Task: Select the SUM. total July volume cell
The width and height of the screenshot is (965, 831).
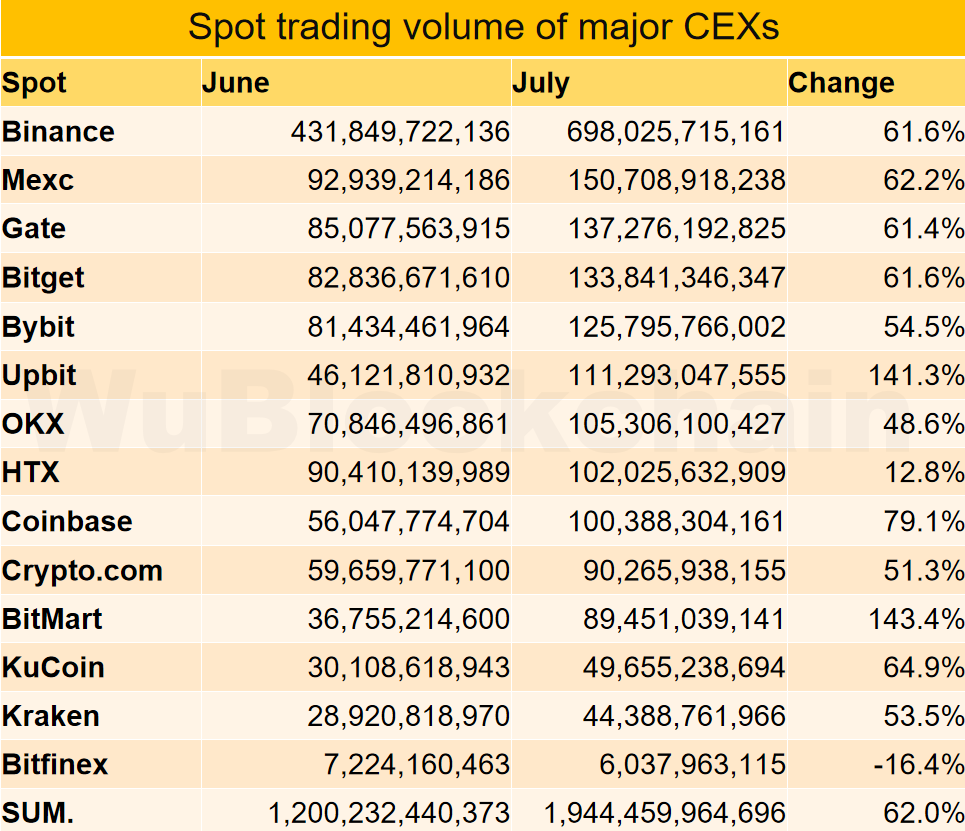Action: (664, 814)
